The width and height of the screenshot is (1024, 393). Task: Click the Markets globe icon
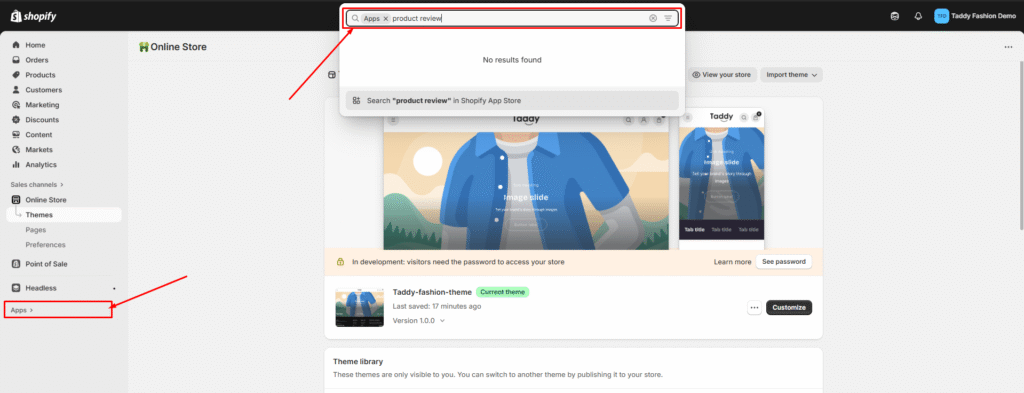pos(16,150)
